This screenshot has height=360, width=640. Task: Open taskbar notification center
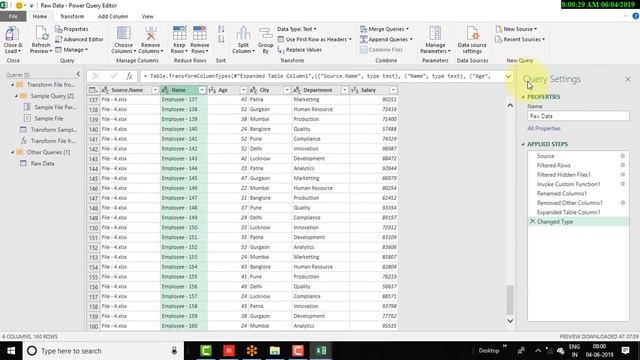pos(625,351)
